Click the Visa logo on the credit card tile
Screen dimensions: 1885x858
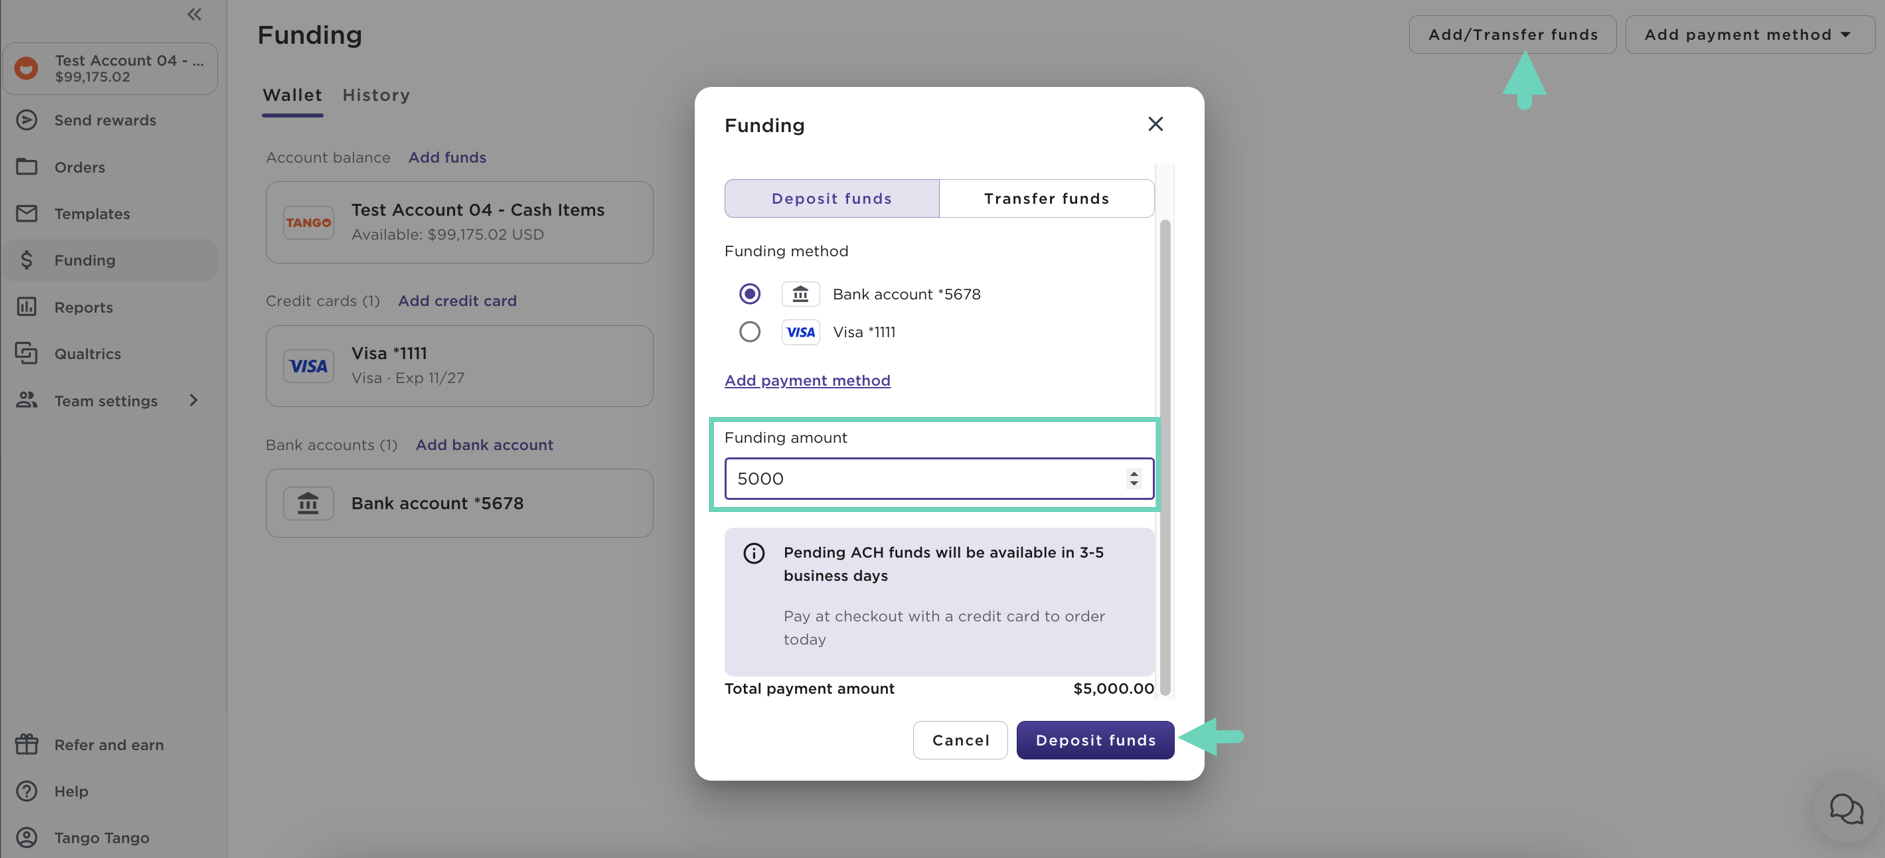coord(308,366)
